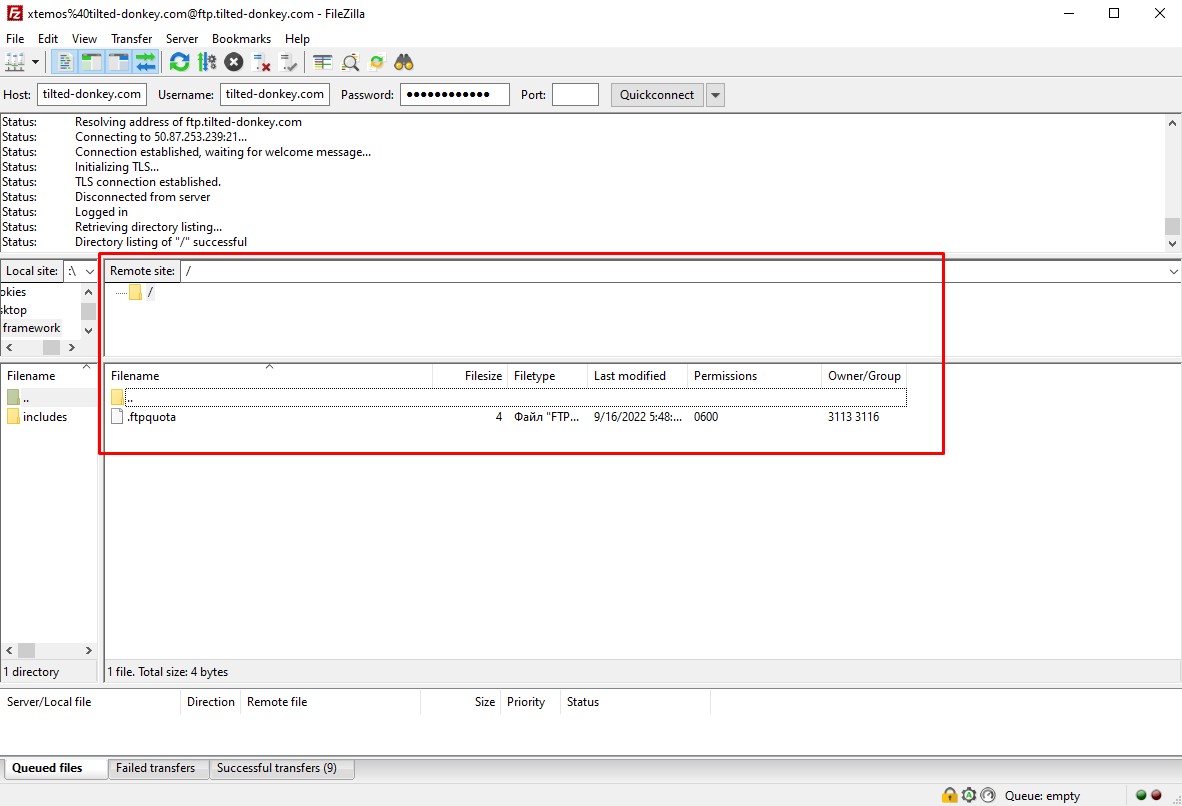Click the Username input field
The width and height of the screenshot is (1182, 806).
(274, 94)
